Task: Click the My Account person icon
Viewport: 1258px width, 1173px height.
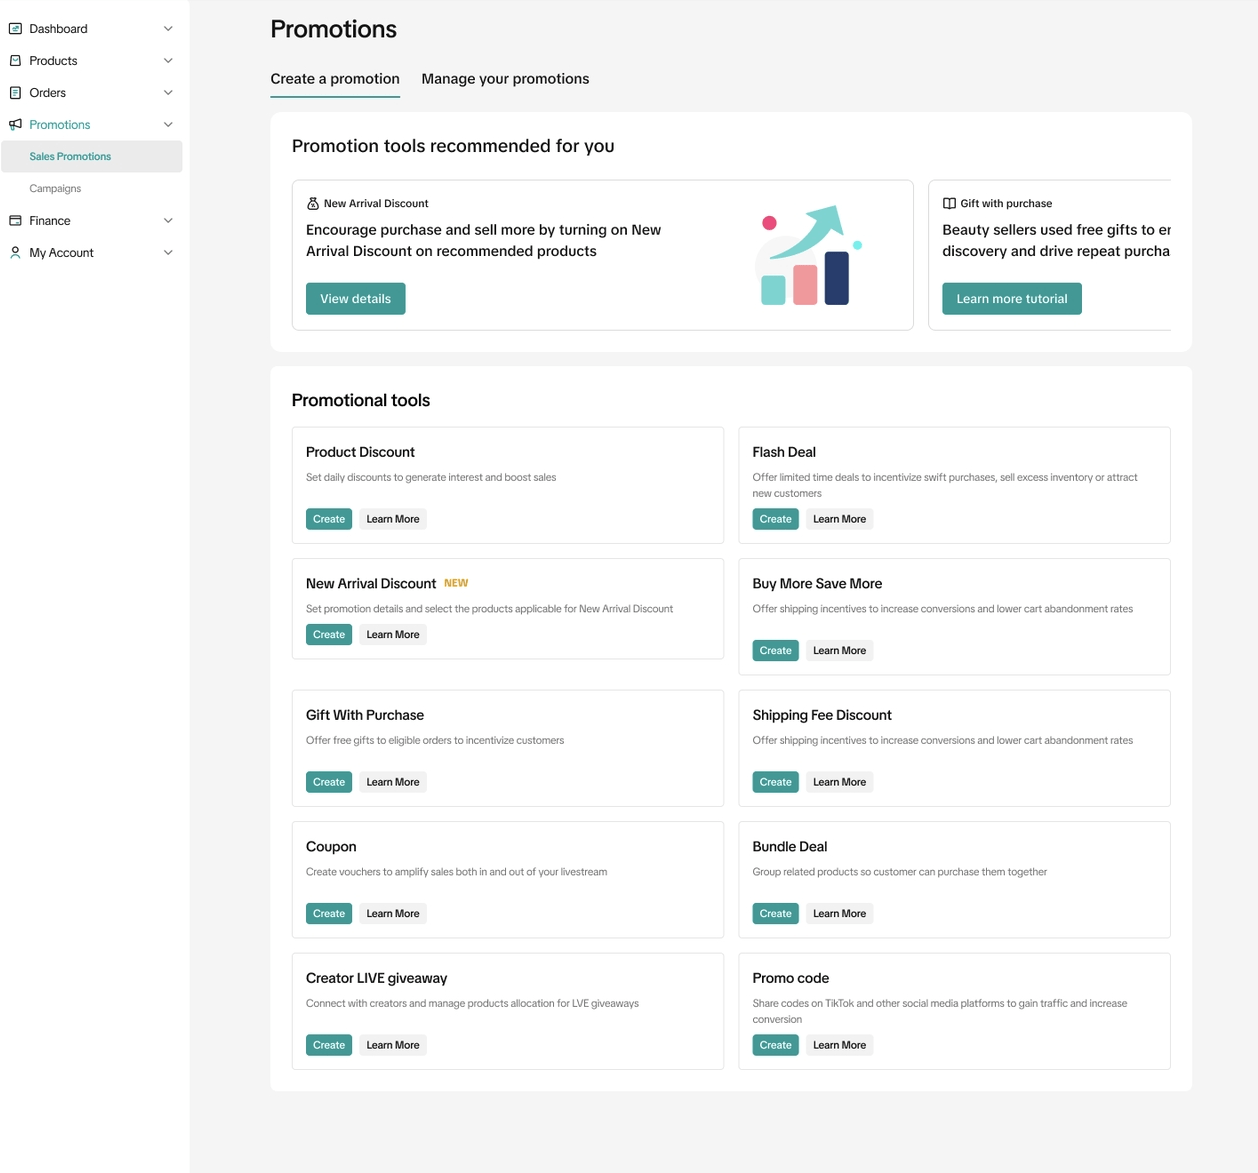Action: click(x=15, y=253)
